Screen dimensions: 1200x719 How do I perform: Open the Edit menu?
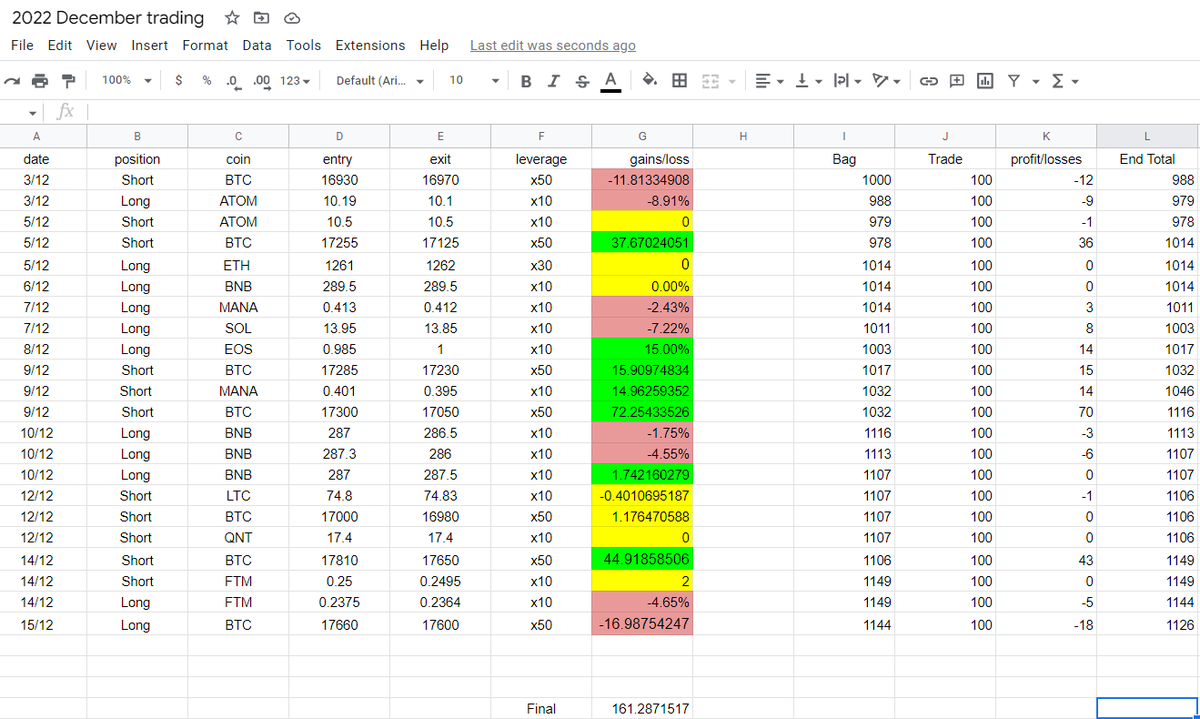60,45
